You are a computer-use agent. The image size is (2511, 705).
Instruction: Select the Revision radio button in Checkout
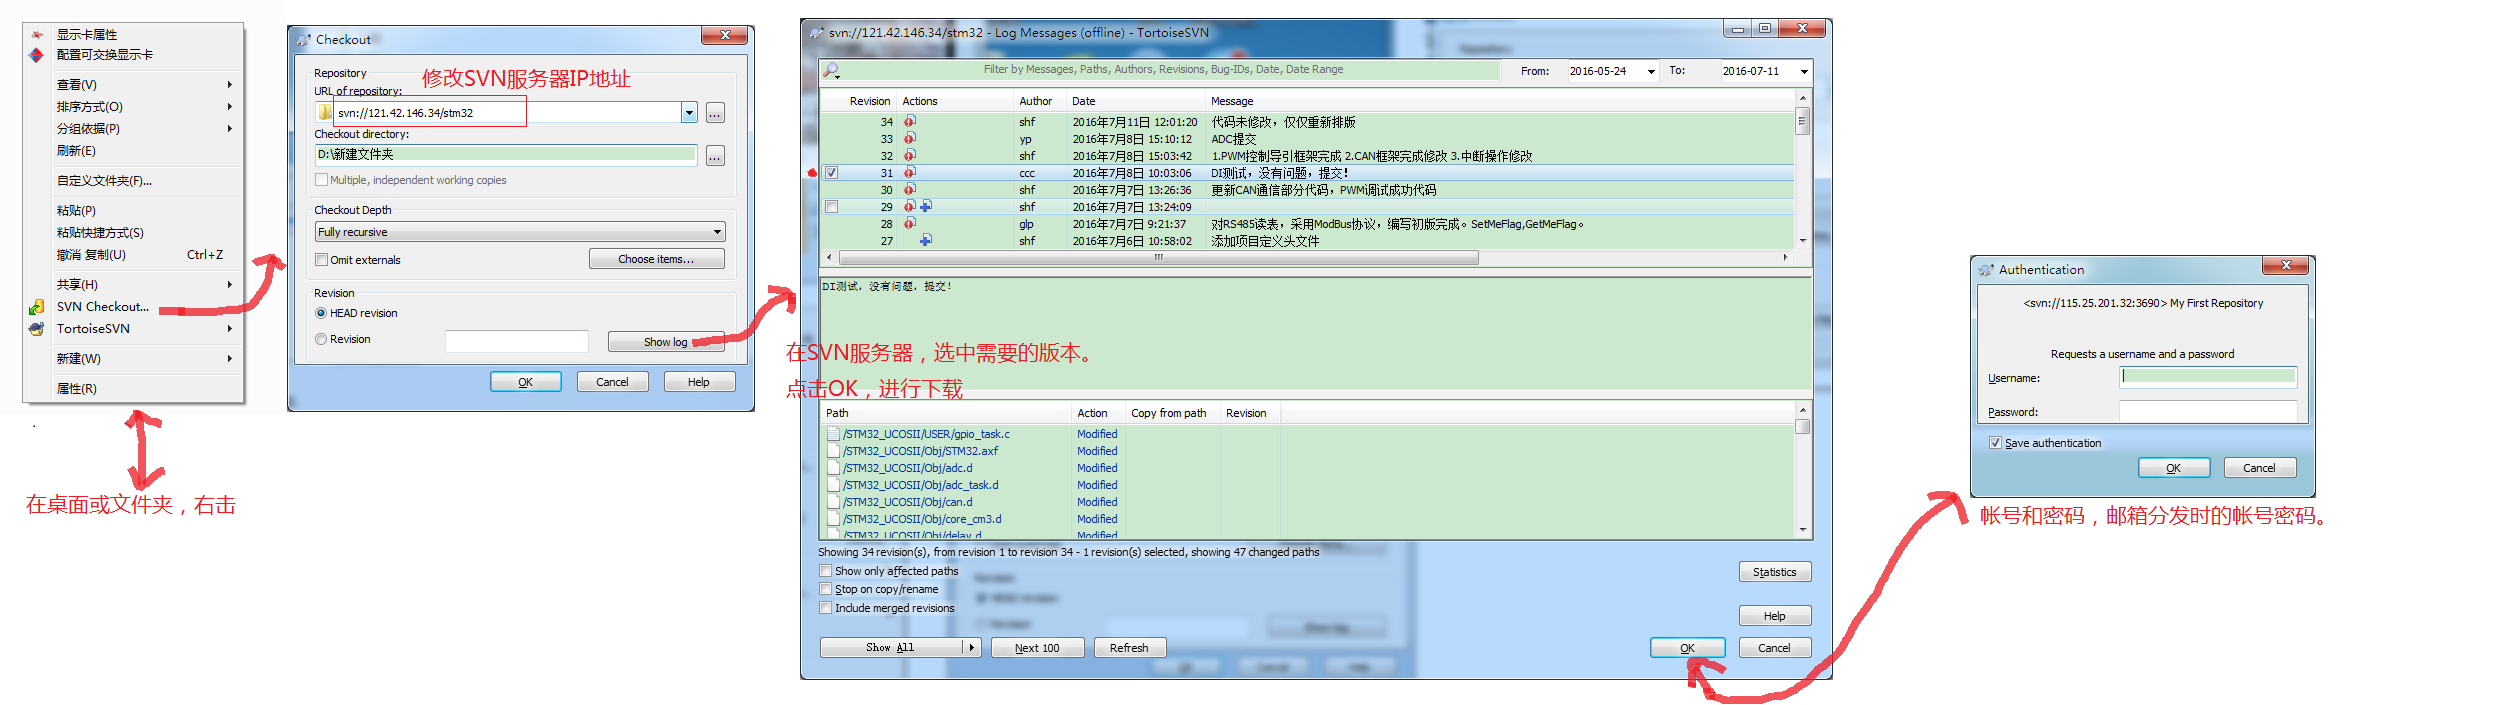(321, 339)
